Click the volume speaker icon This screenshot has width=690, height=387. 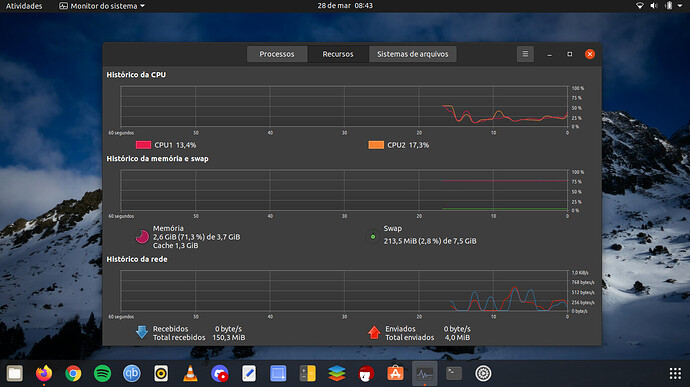[654, 6]
